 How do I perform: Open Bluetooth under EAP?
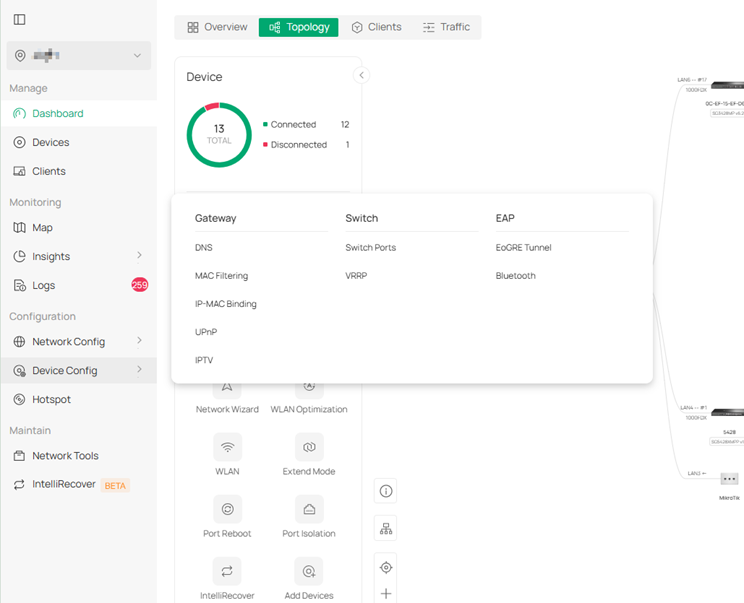(x=515, y=276)
